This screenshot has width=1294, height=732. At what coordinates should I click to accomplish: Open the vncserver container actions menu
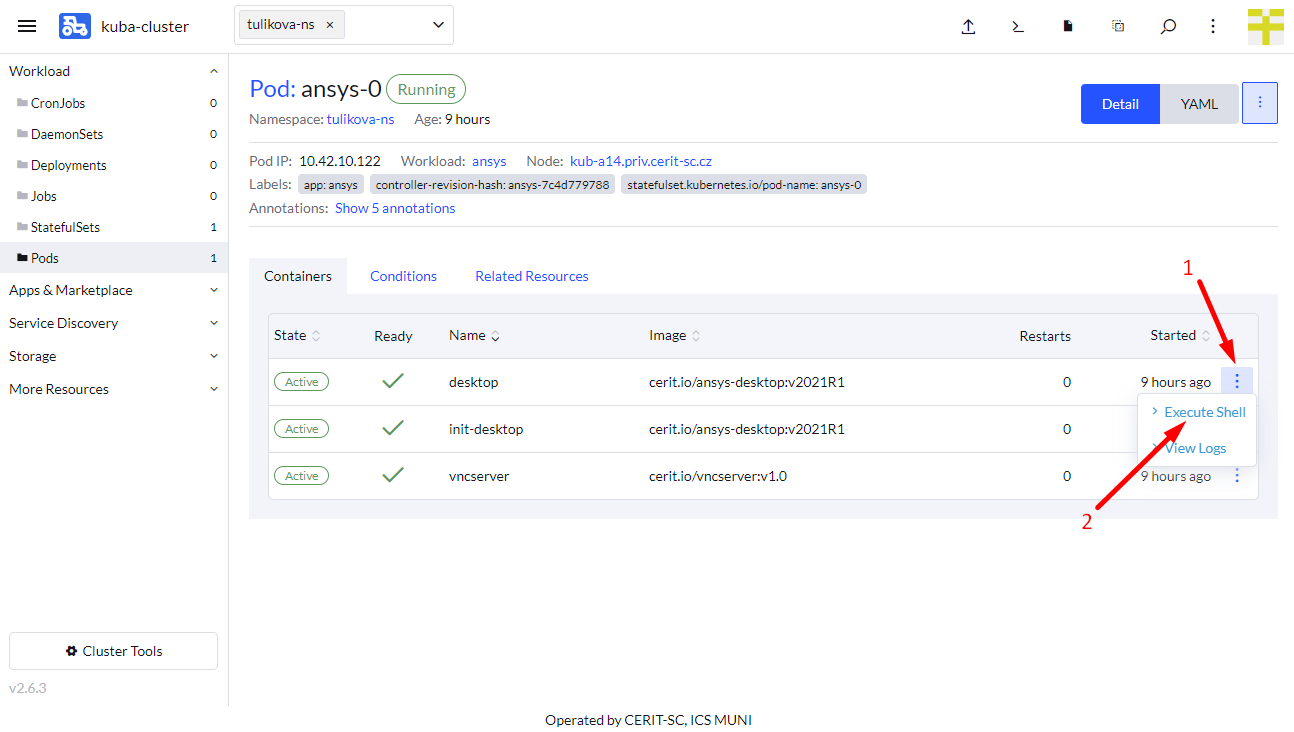[x=1237, y=476]
